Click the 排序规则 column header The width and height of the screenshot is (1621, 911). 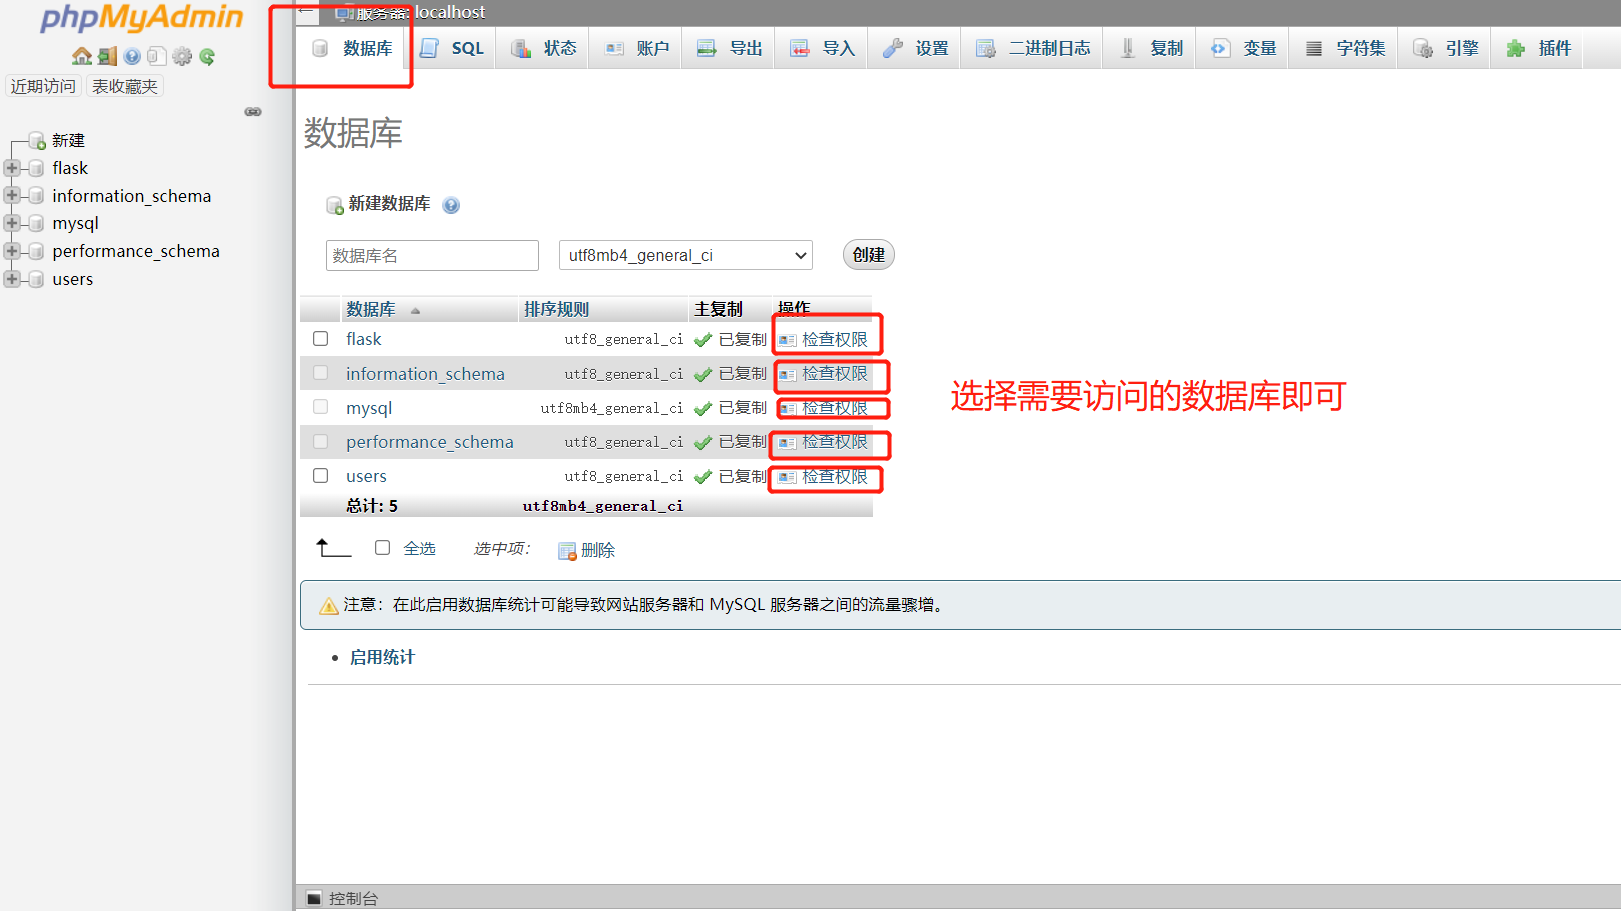click(557, 310)
